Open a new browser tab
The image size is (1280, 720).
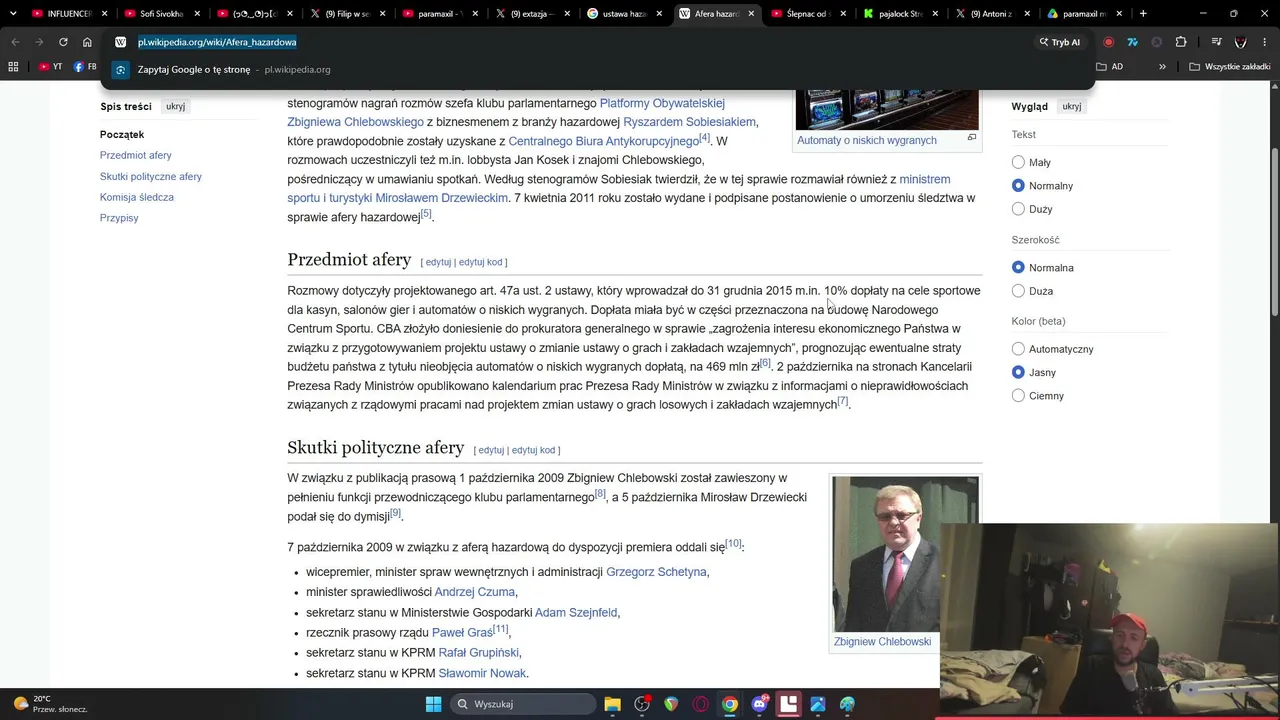(x=1143, y=14)
